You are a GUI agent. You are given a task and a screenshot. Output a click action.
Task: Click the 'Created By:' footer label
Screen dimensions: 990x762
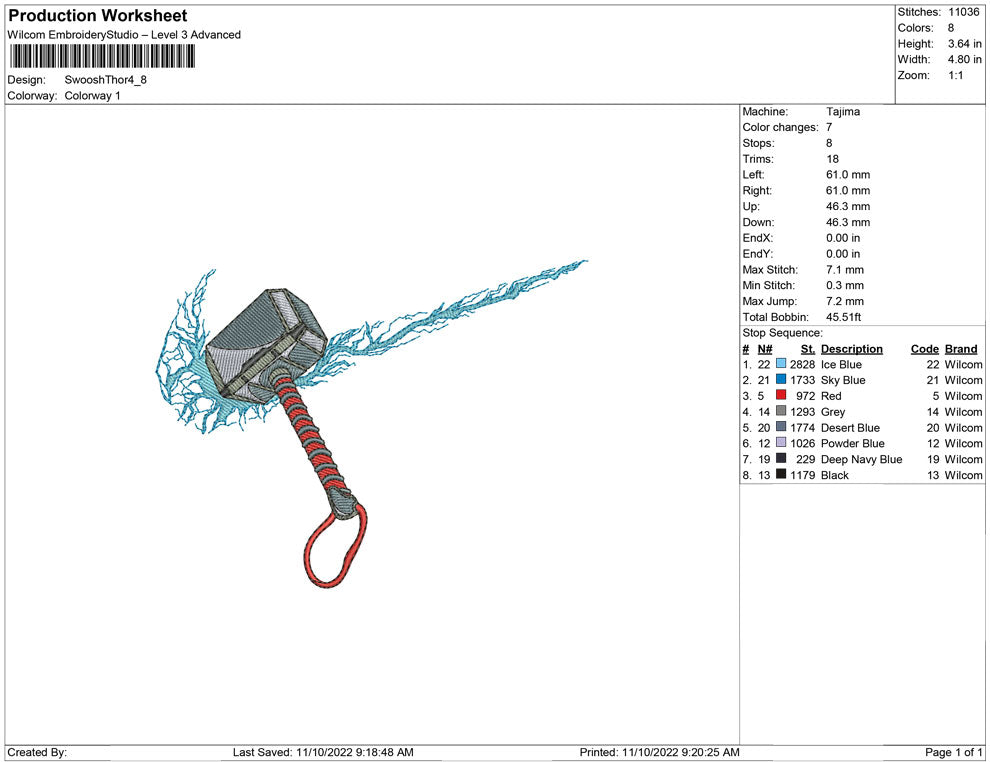click(37, 752)
